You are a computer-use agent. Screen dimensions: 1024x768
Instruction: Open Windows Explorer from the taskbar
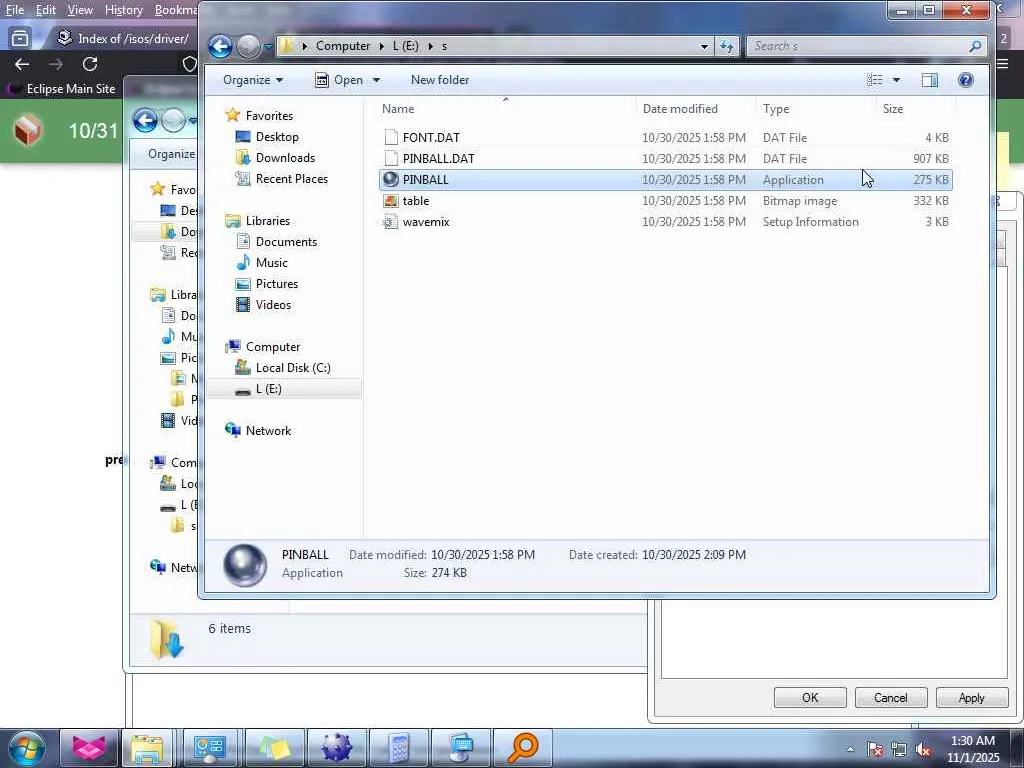tap(148, 748)
